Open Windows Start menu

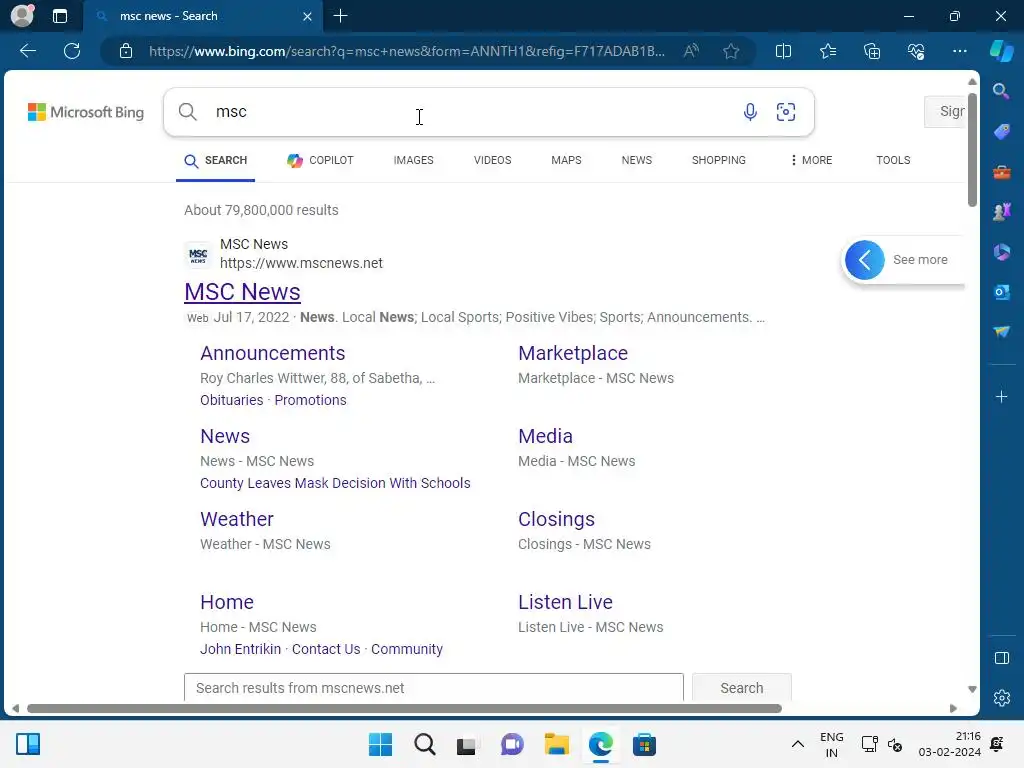[x=380, y=744]
